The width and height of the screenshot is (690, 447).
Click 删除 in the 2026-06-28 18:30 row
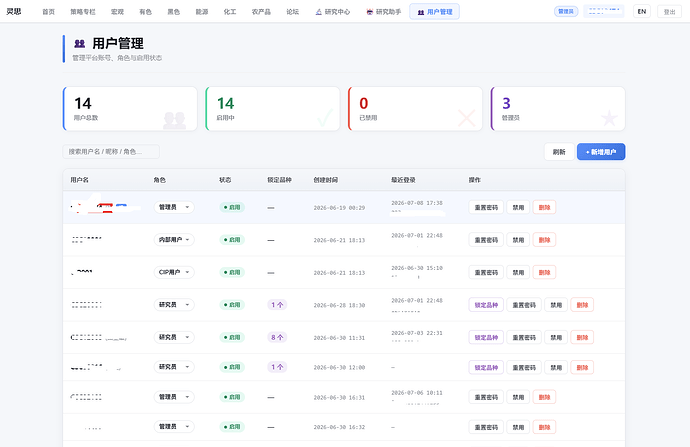pyautogui.click(x=582, y=305)
